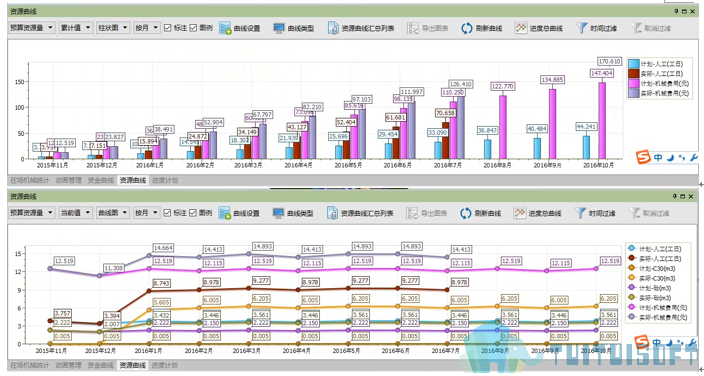Click the 14.664 line chart label
The height and width of the screenshot is (376, 704).
(x=163, y=248)
